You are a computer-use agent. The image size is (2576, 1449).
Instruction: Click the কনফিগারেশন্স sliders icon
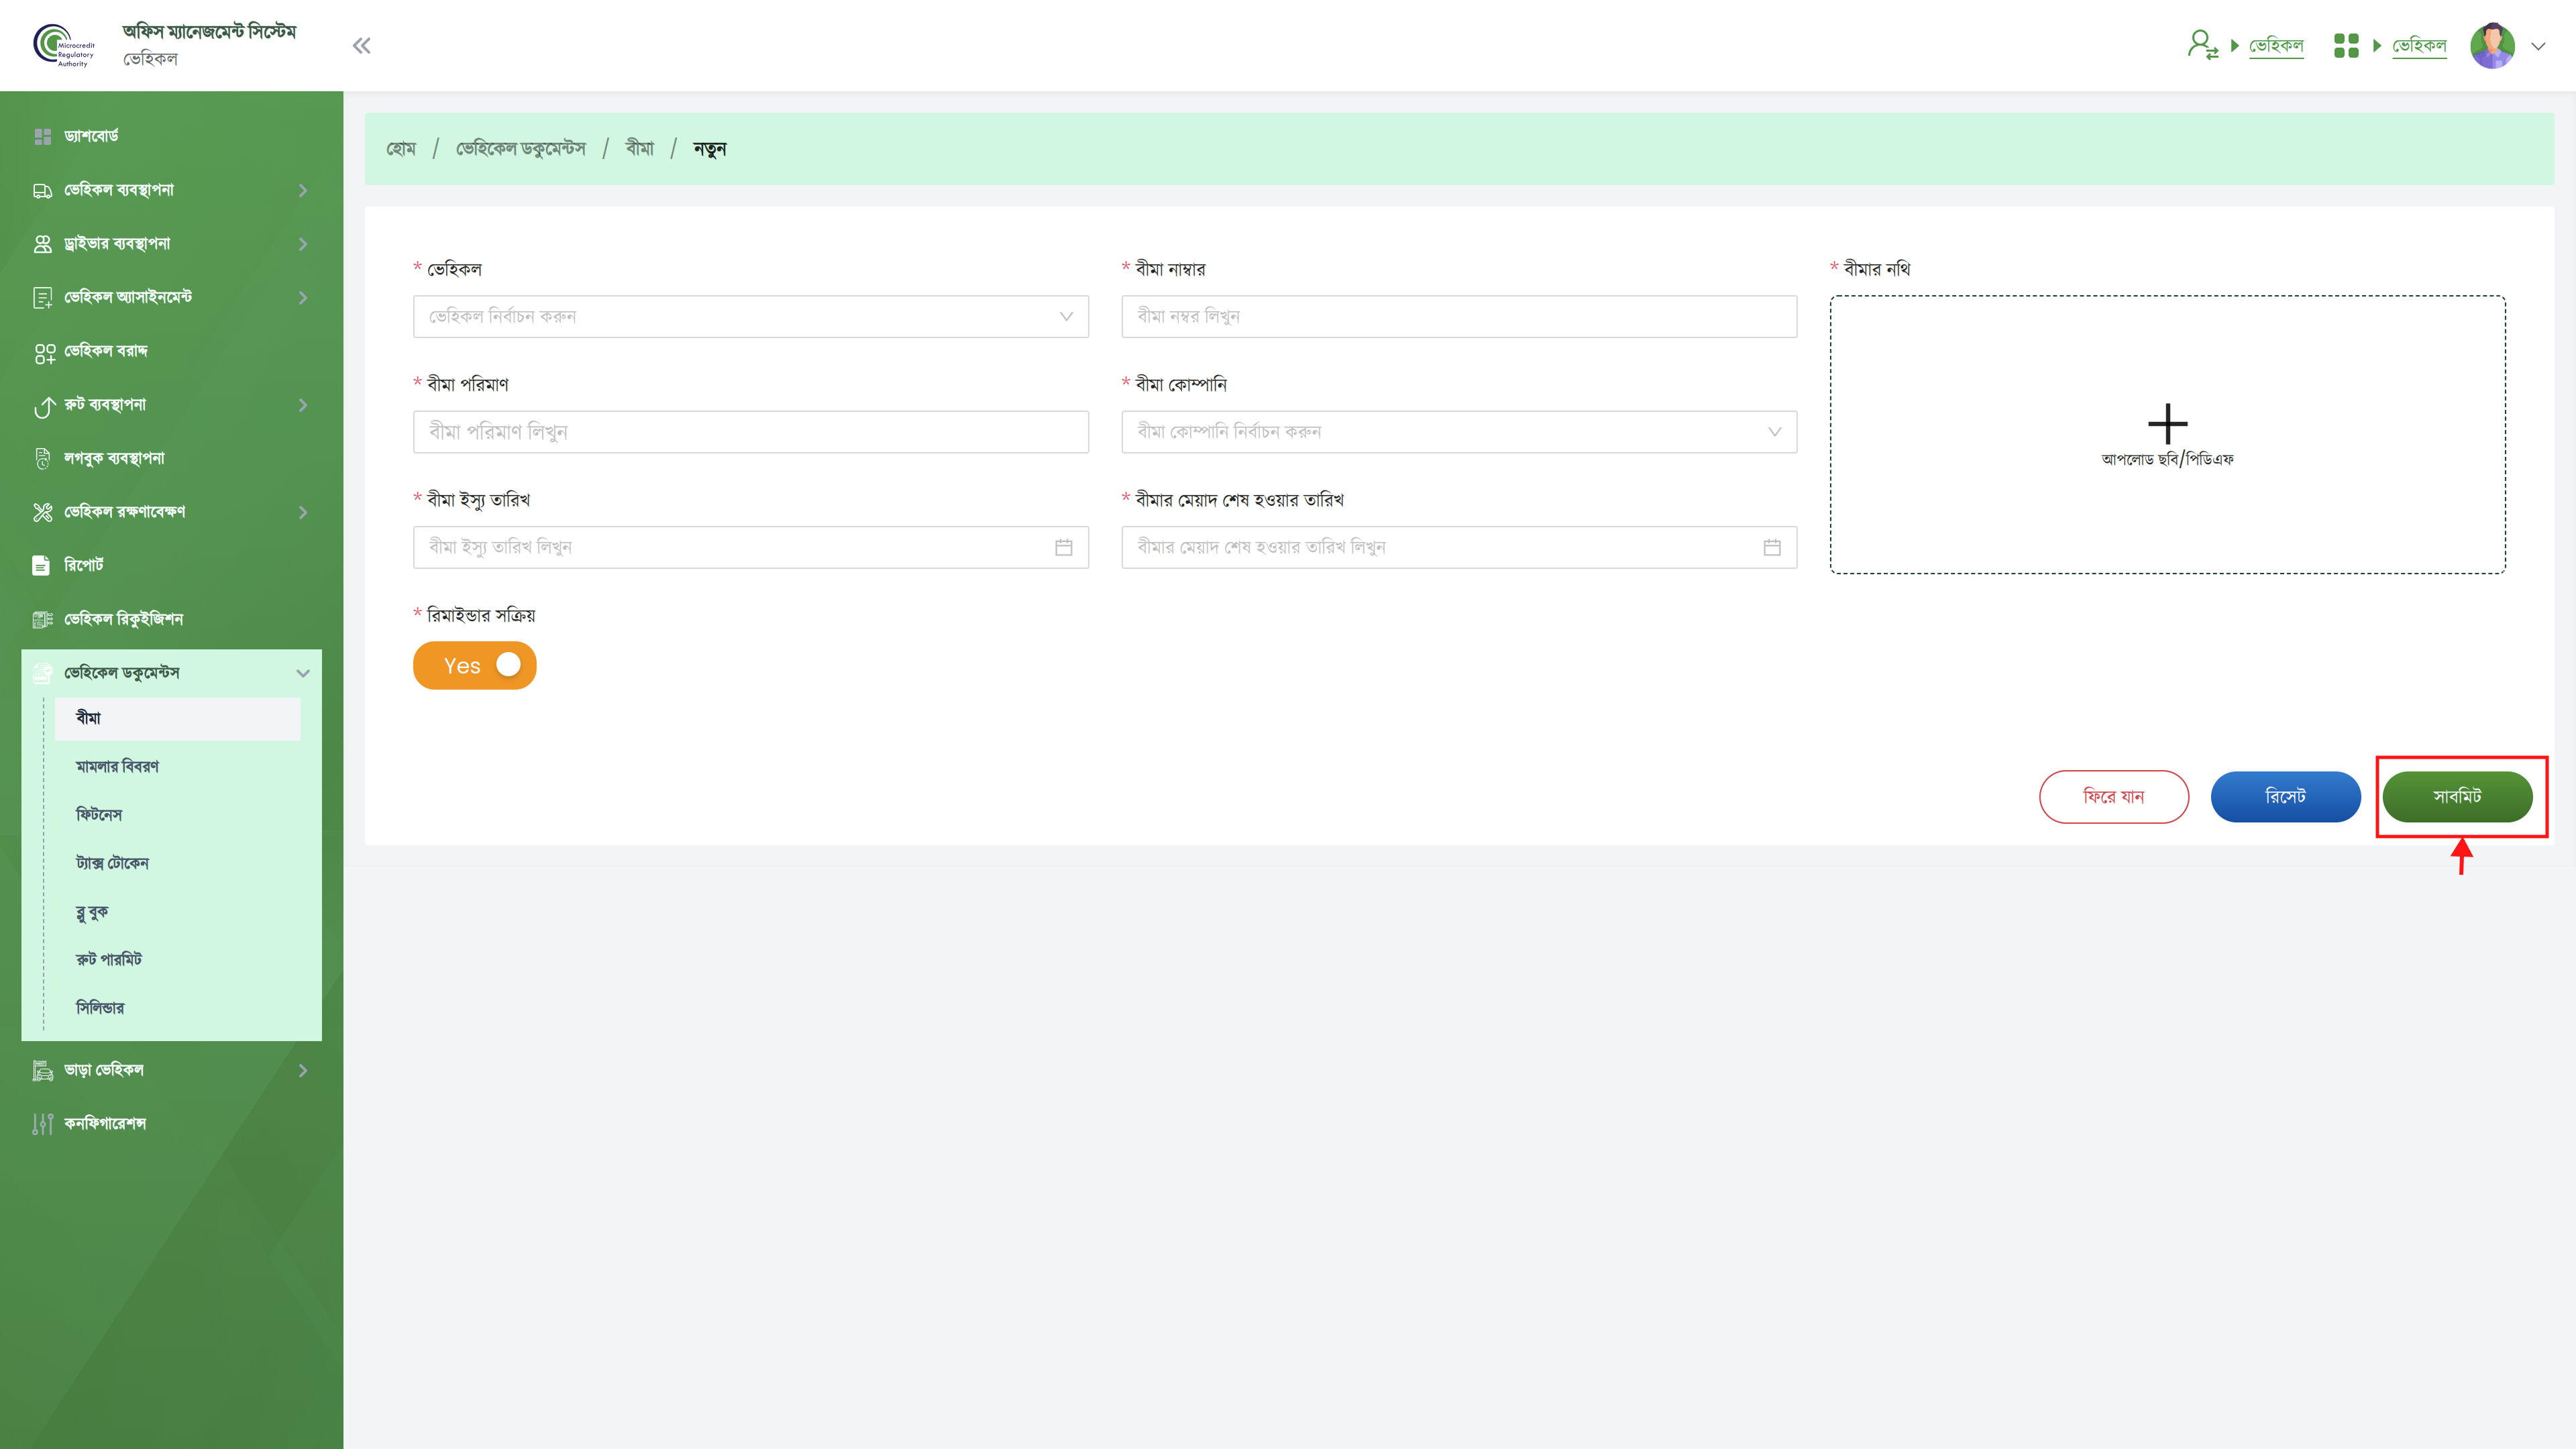click(x=42, y=1124)
